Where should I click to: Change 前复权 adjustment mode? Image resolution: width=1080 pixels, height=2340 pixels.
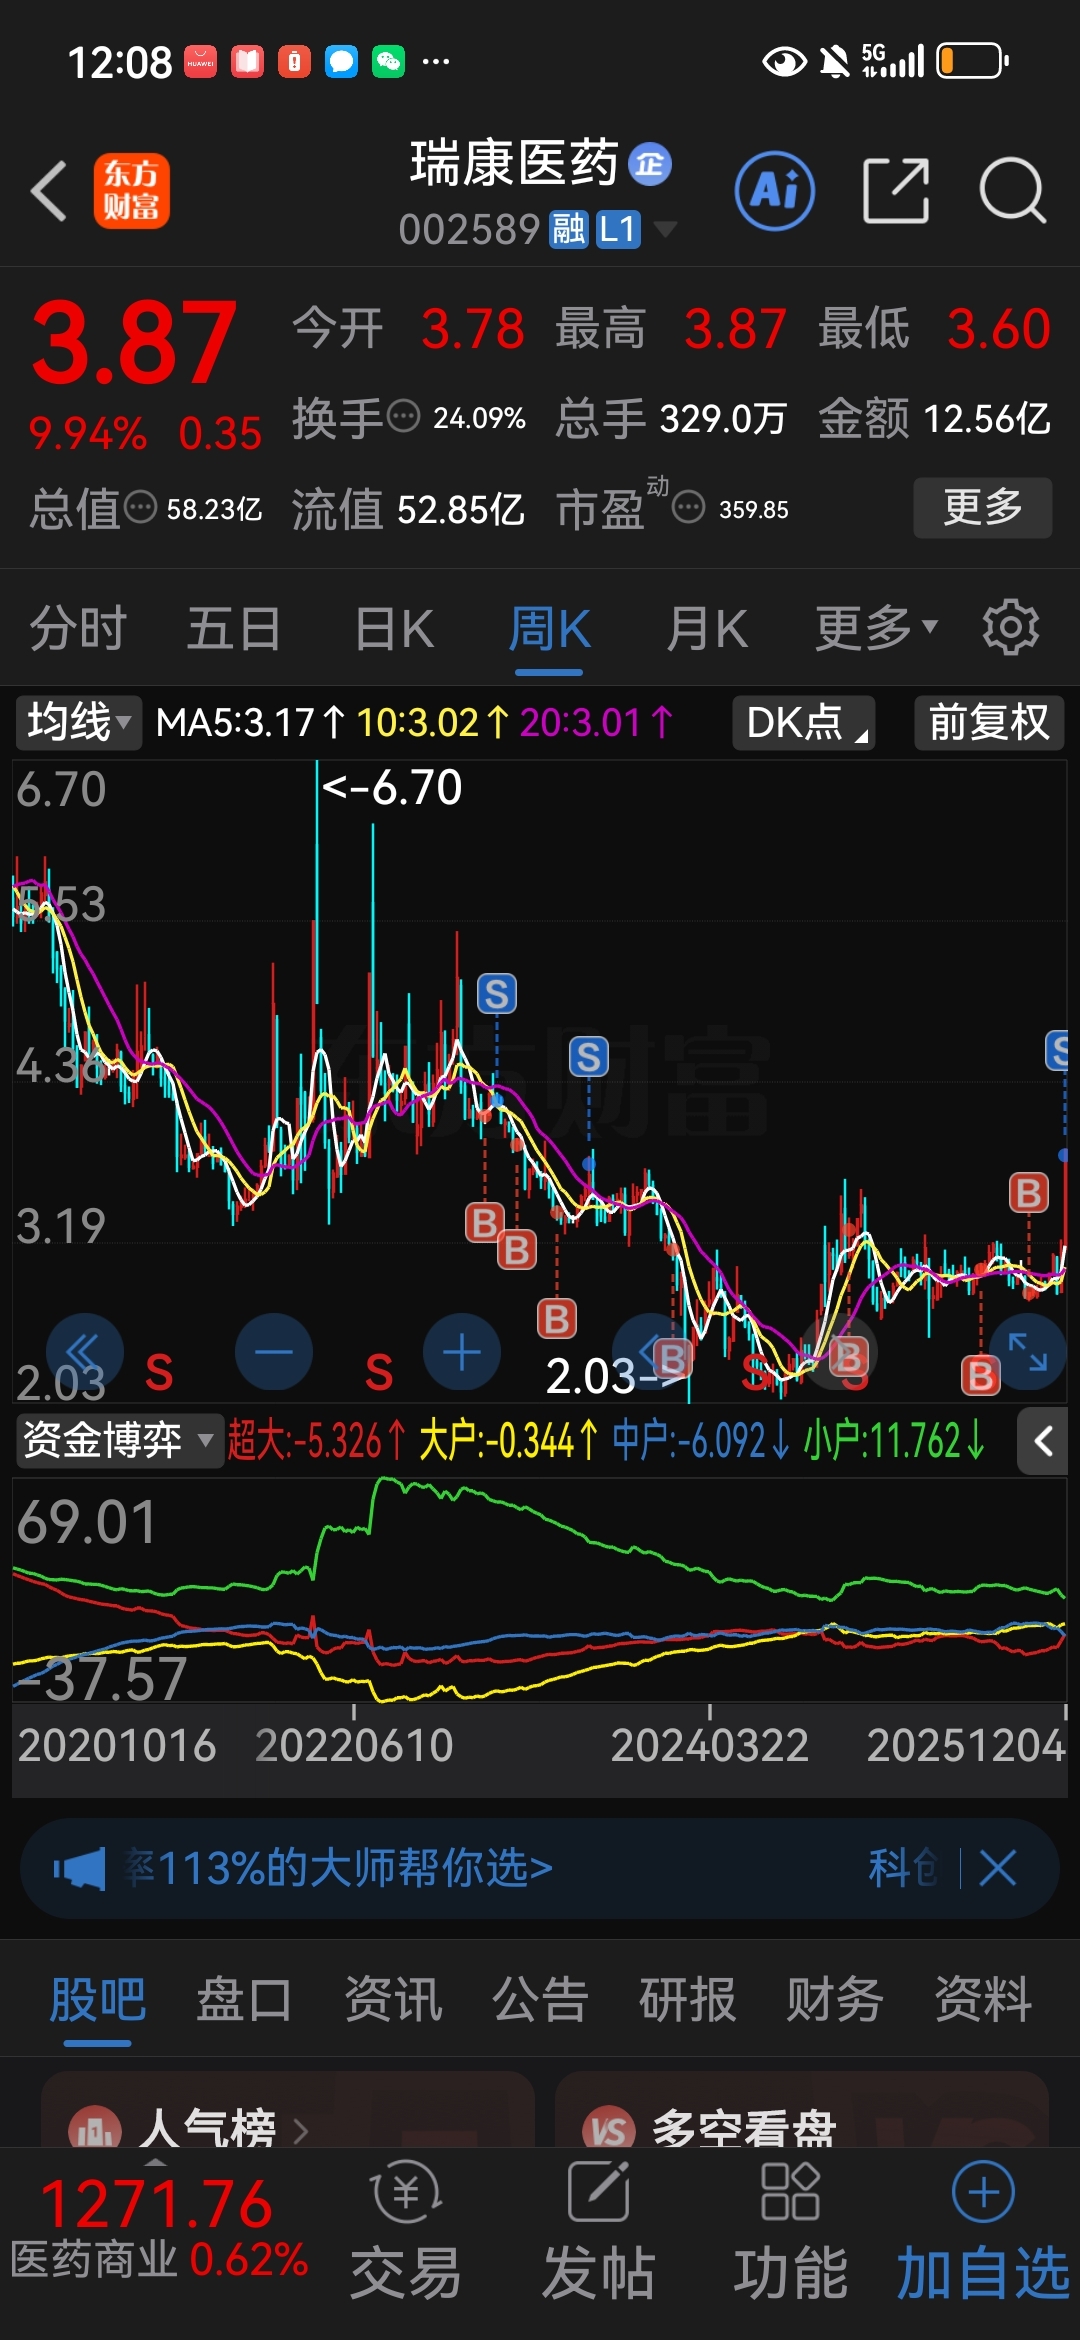(989, 722)
